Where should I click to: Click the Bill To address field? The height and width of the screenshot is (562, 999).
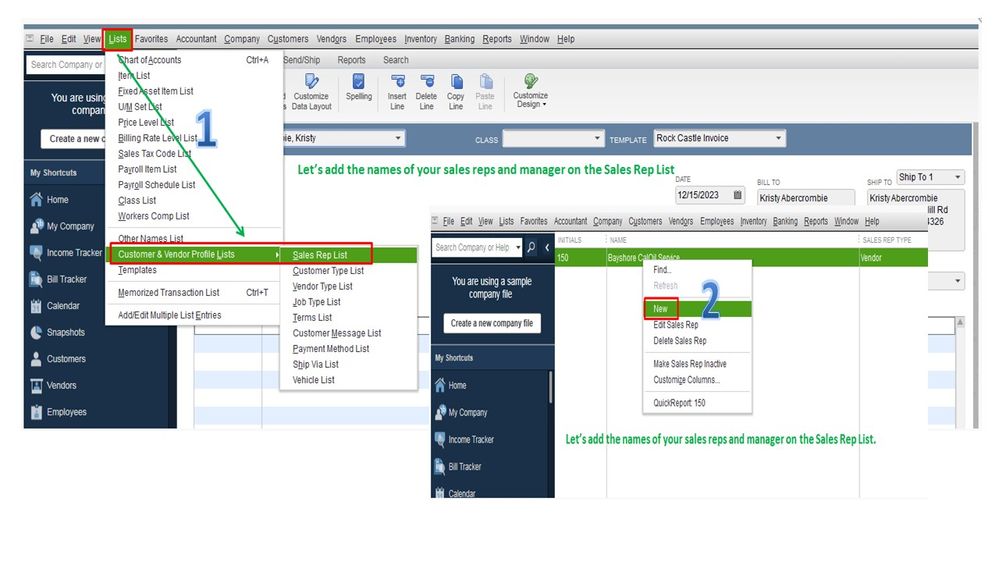click(x=806, y=198)
